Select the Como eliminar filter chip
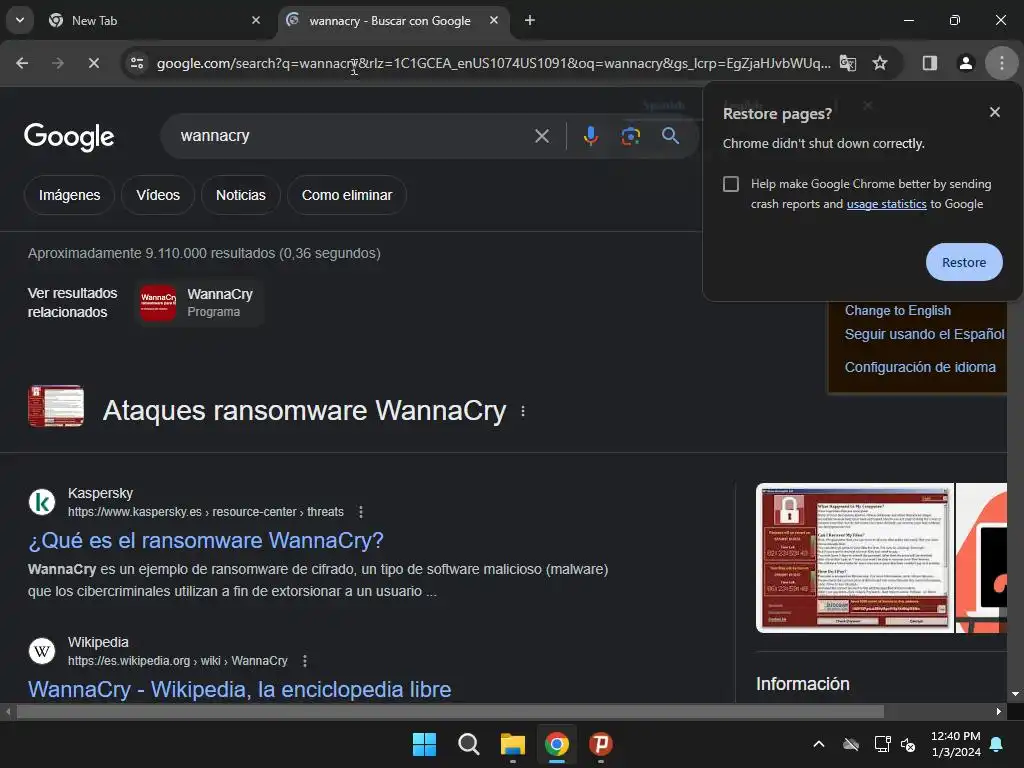The height and width of the screenshot is (768, 1024). click(347, 195)
